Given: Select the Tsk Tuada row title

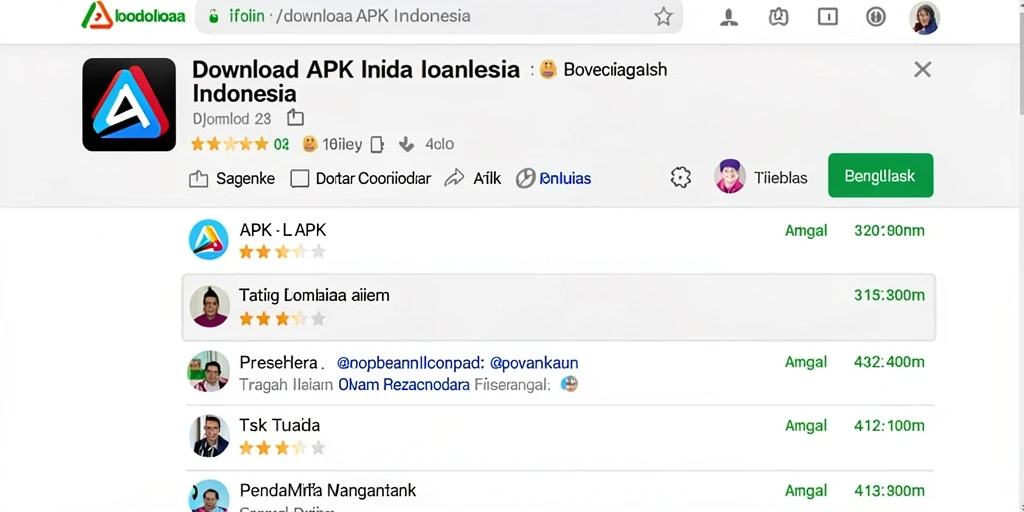Looking at the screenshot, I should point(280,426).
